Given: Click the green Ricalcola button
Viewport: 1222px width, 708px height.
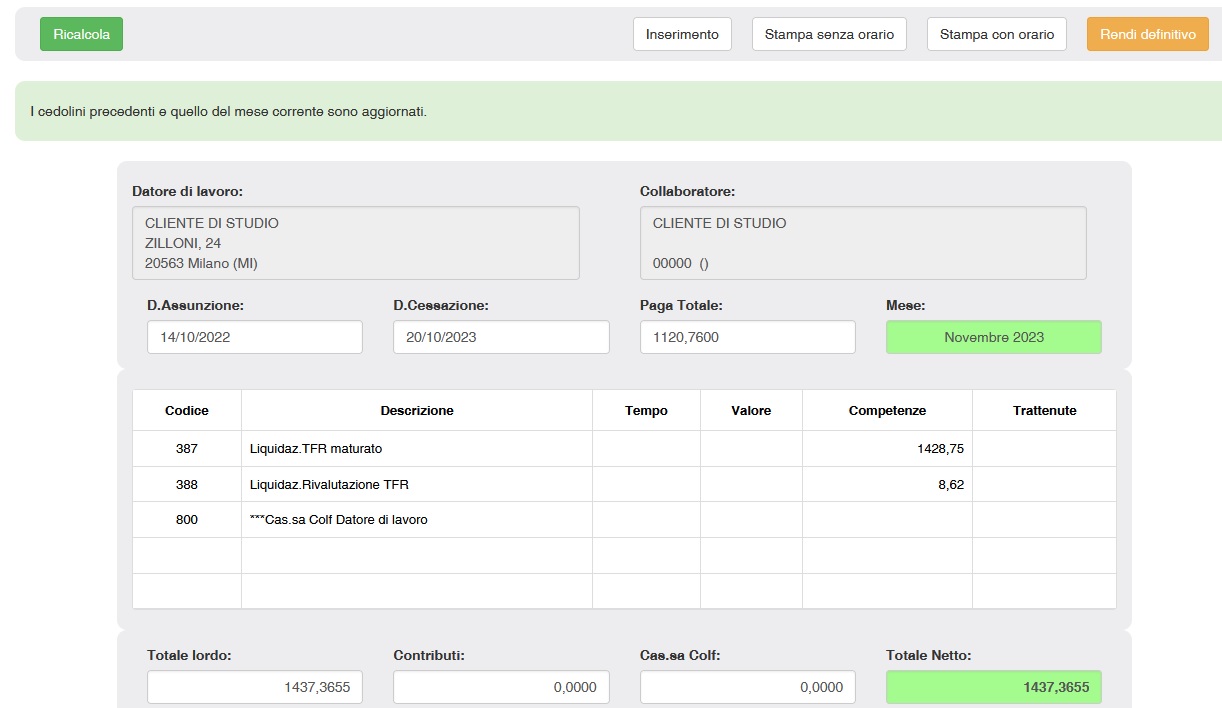Looking at the screenshot, I should (81, 34).
